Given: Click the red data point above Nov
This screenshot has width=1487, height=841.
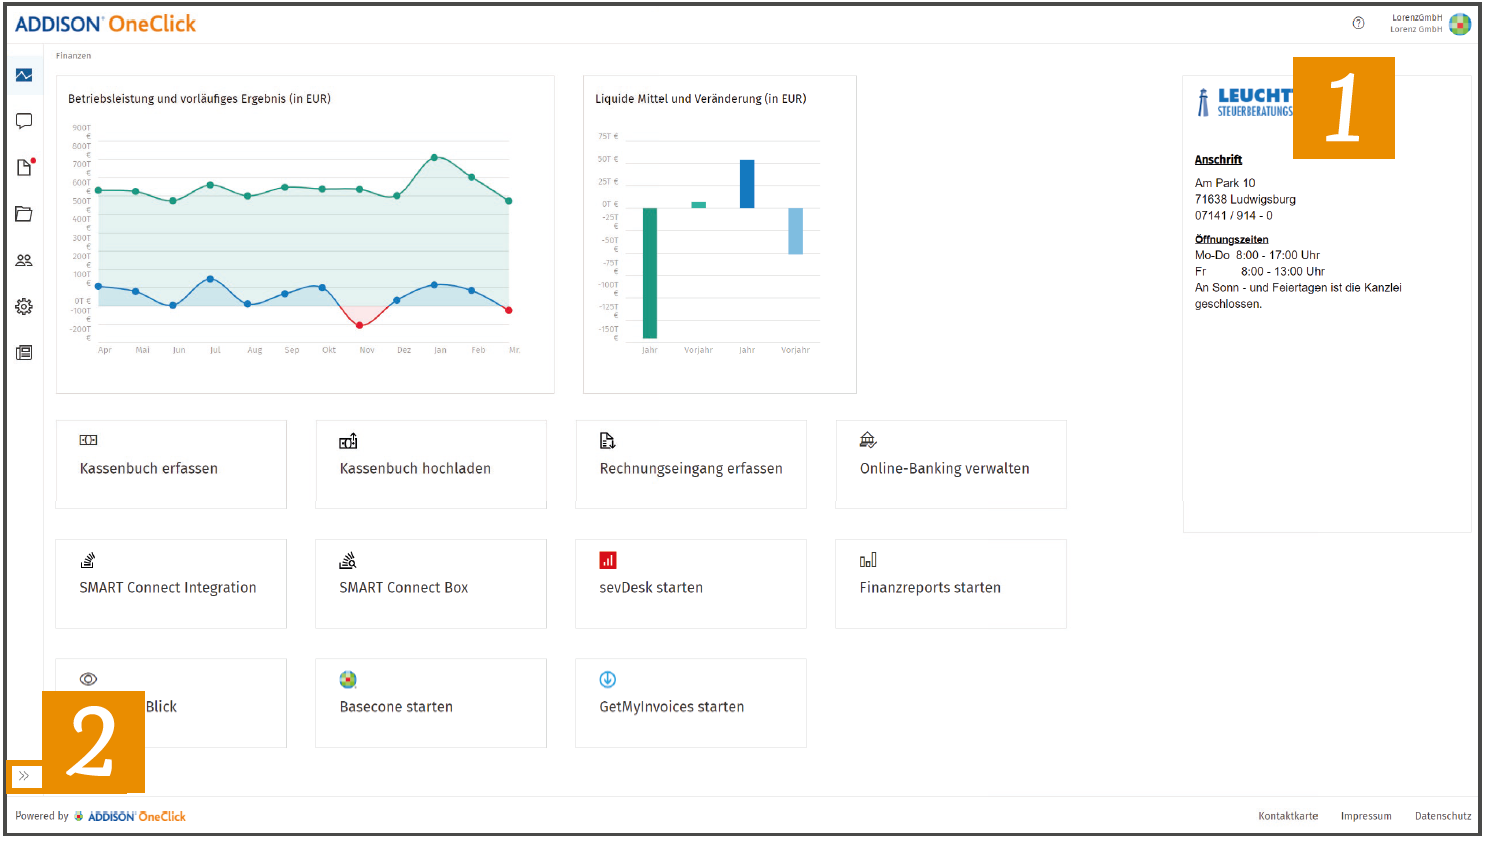Looking at the screenshot, I should [x=360, y=325].
